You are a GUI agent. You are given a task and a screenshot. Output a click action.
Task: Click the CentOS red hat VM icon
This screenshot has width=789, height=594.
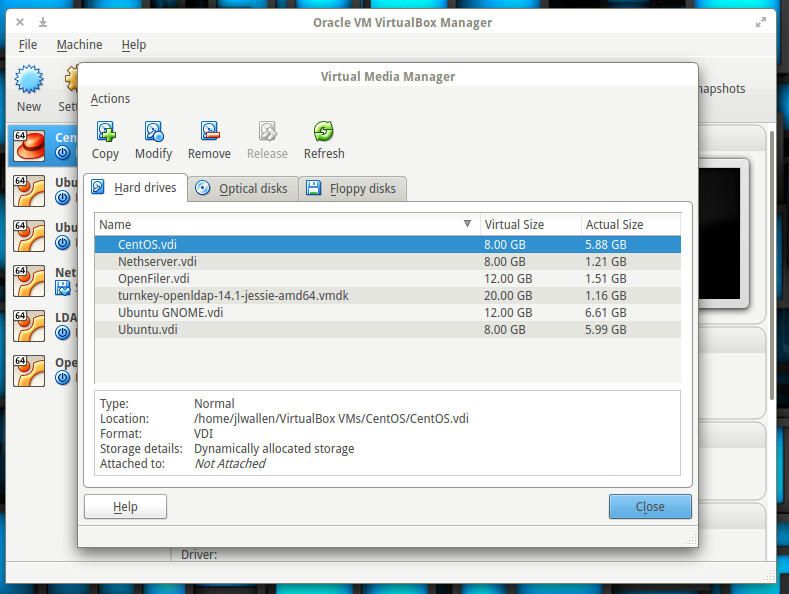point(29,145)
